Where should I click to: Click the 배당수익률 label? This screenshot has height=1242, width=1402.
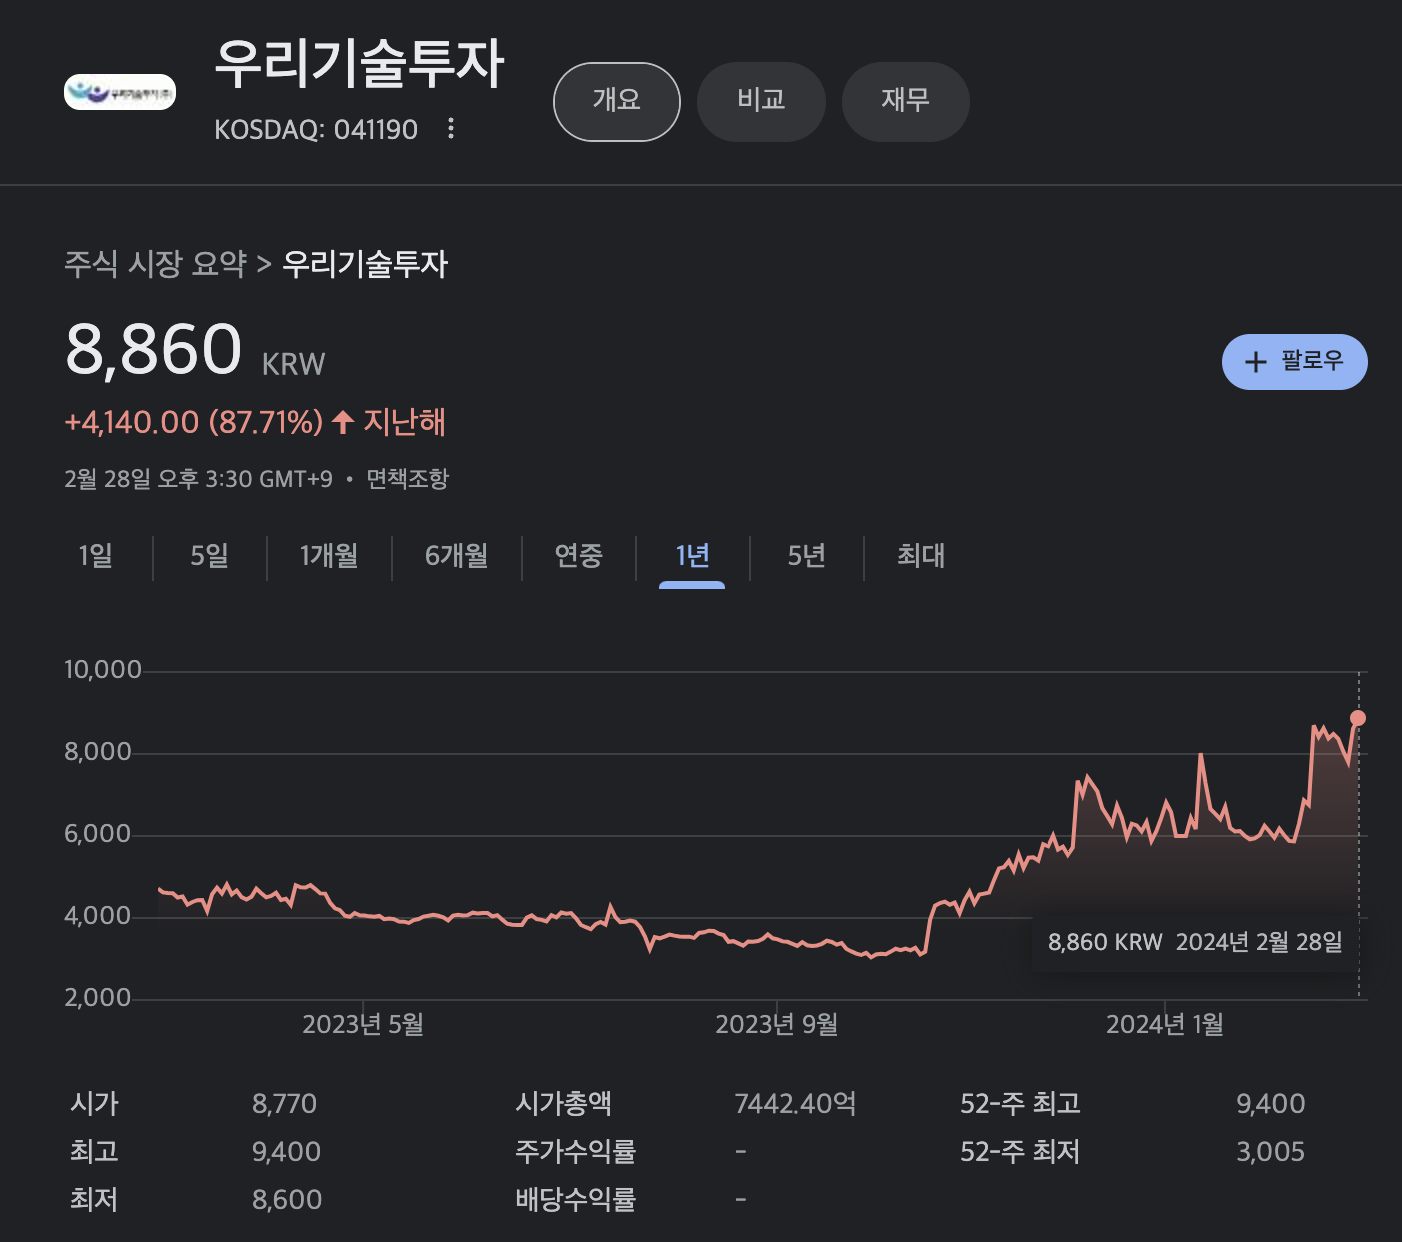point(576,1200)
